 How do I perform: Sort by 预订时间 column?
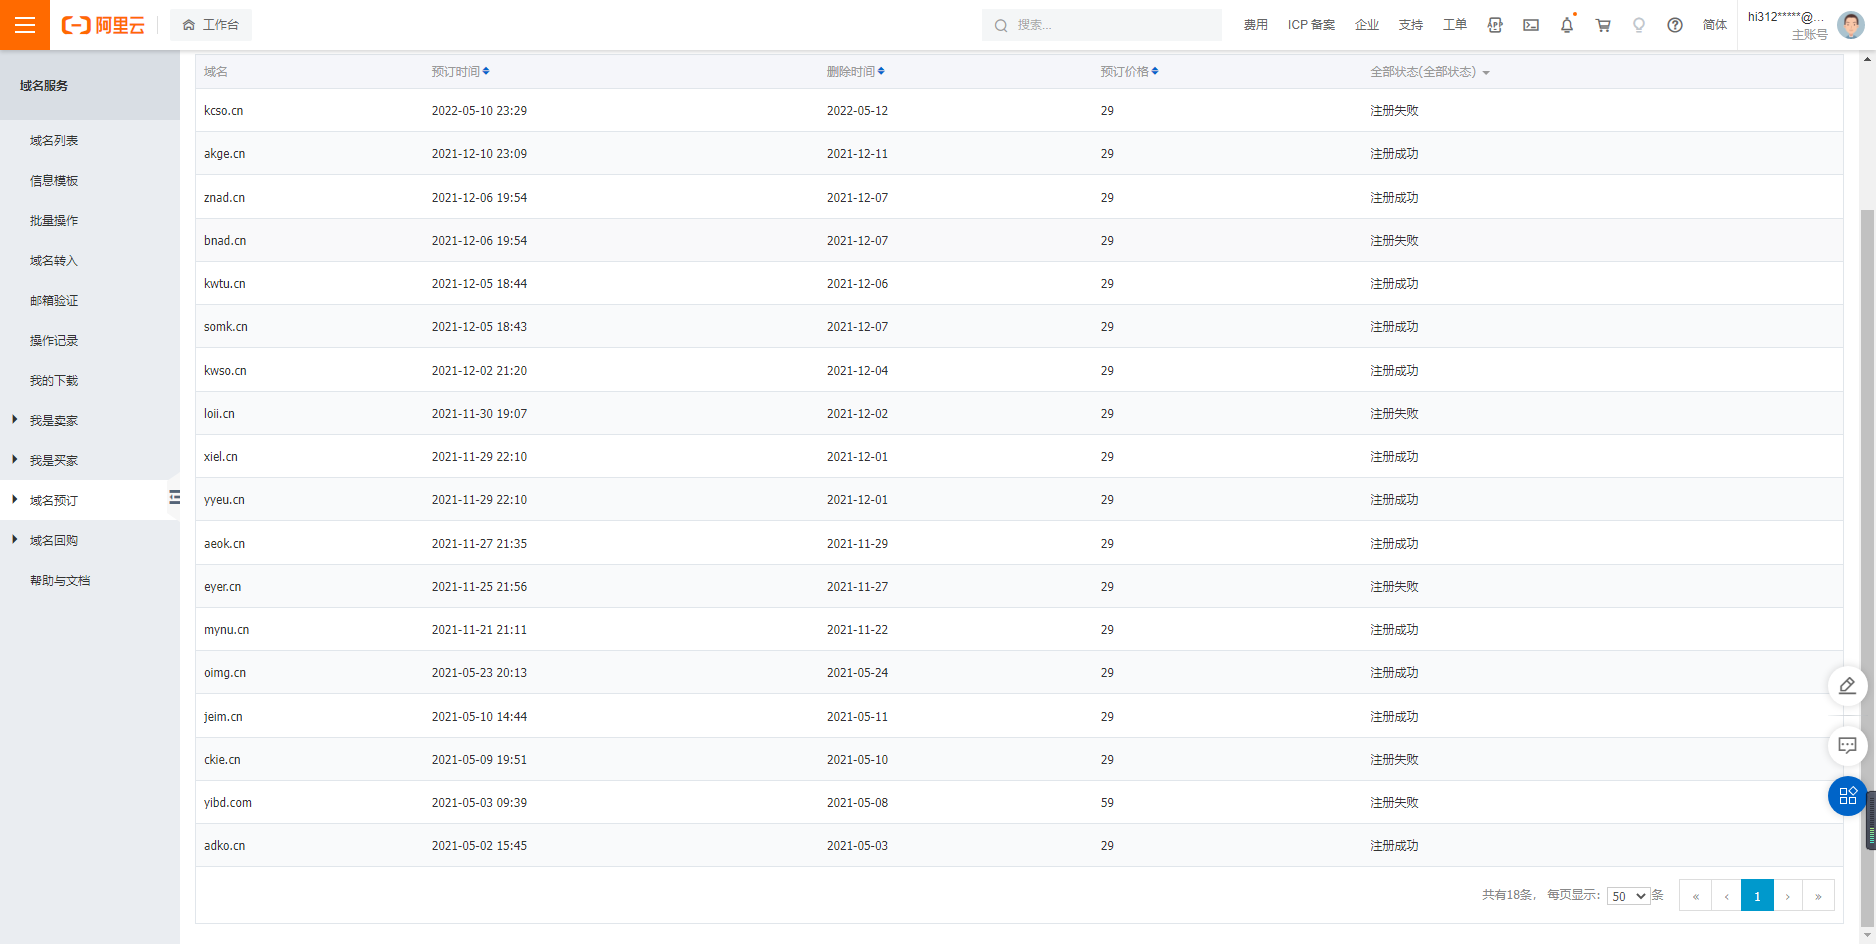[x=460, y=72]
